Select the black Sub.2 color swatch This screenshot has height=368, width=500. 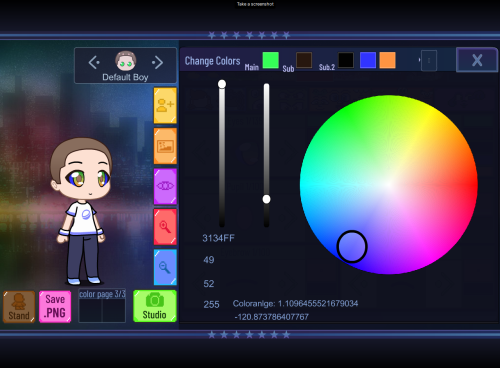(x=346, y=60)
